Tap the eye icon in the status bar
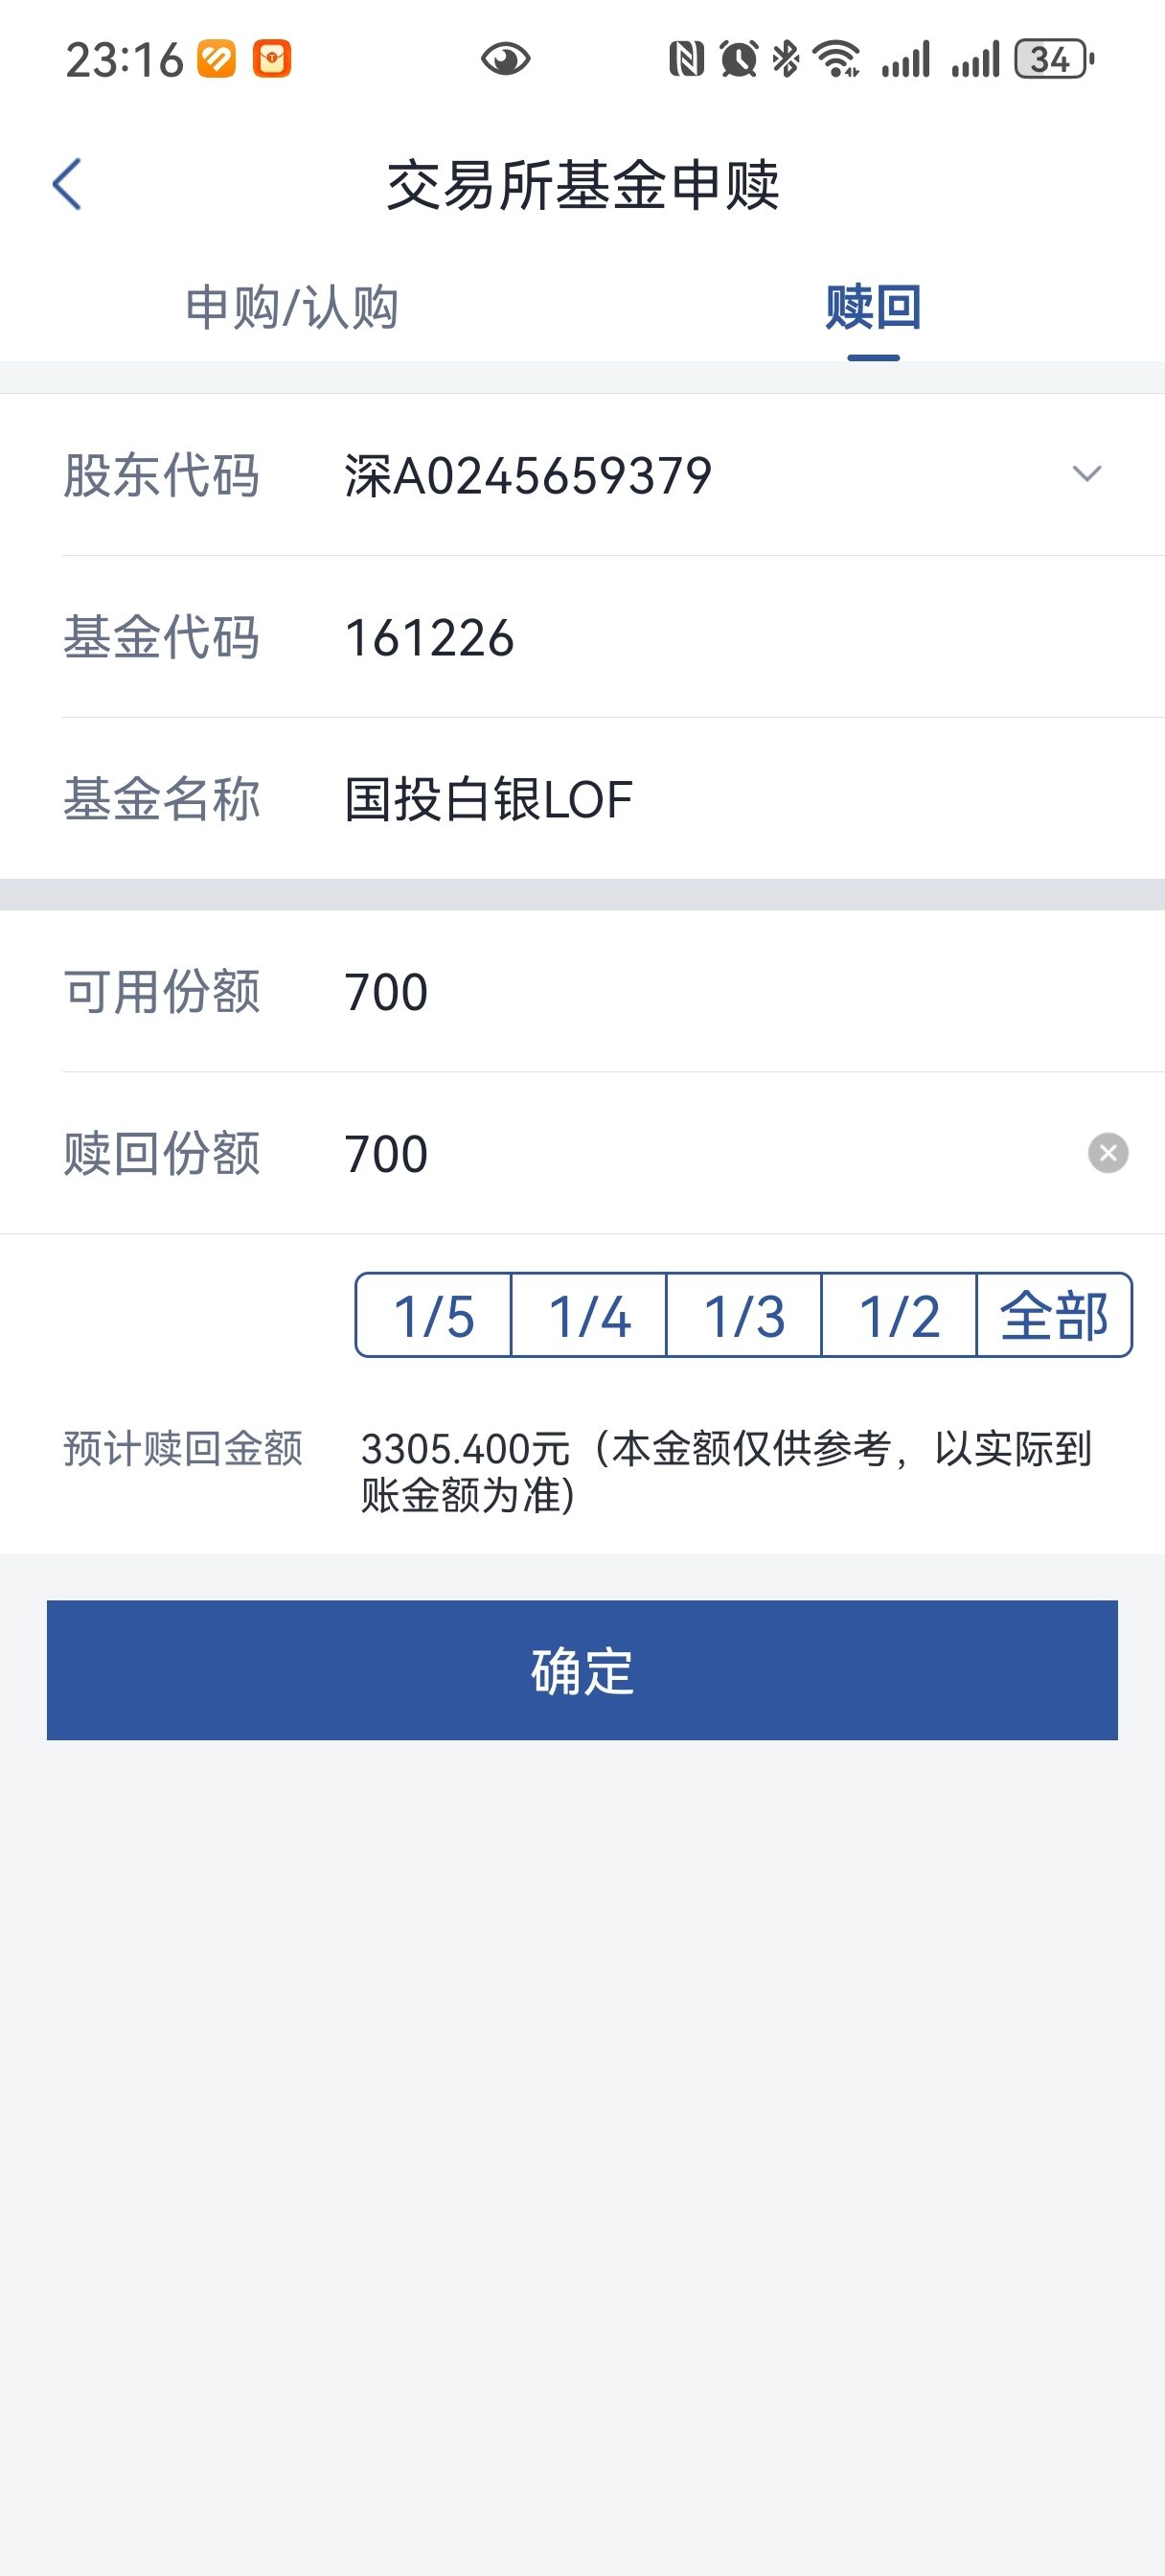 (505, 60)
